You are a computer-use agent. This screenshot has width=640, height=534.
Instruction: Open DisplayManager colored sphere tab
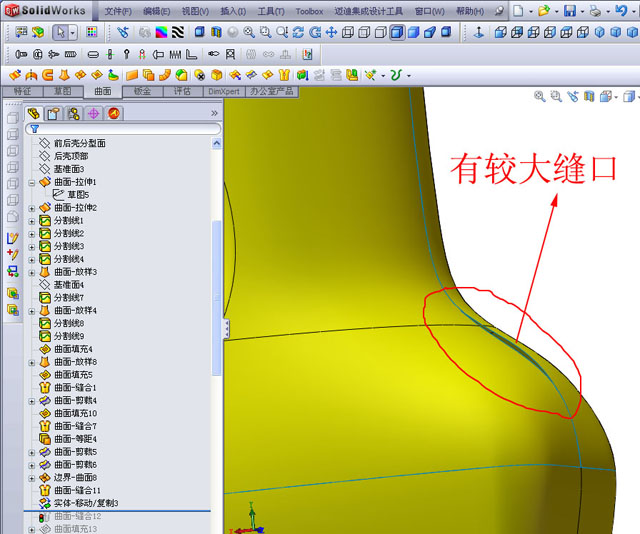coord(113,113)
